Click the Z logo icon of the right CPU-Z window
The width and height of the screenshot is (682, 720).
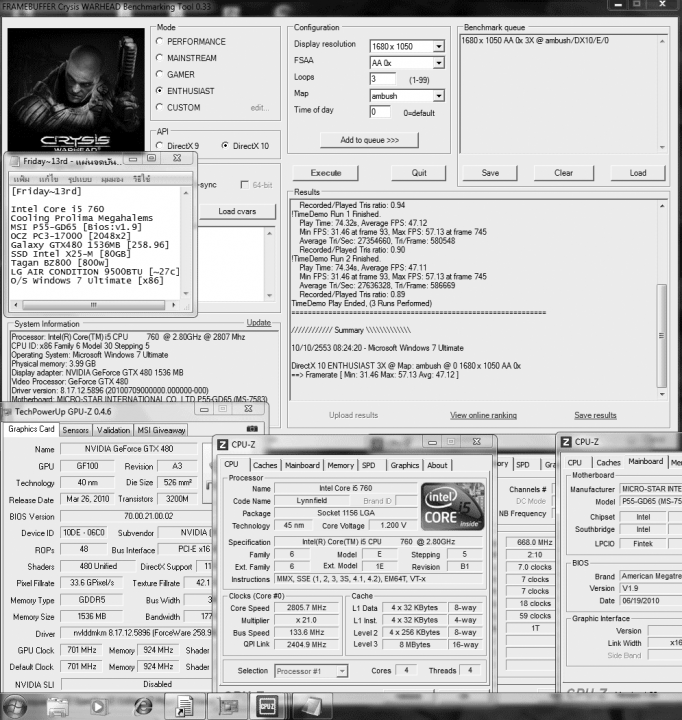click(x=566, y=442)
